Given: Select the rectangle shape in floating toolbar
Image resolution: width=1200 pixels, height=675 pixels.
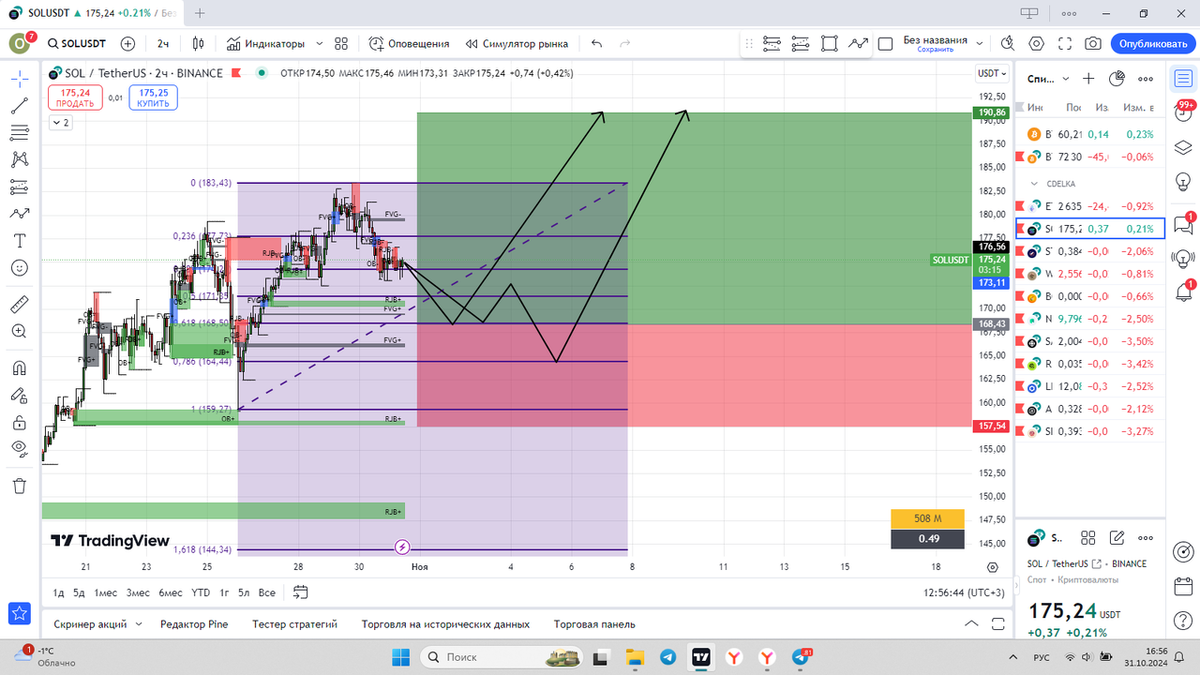Looking at the screenshot, I should click(829, 44).
